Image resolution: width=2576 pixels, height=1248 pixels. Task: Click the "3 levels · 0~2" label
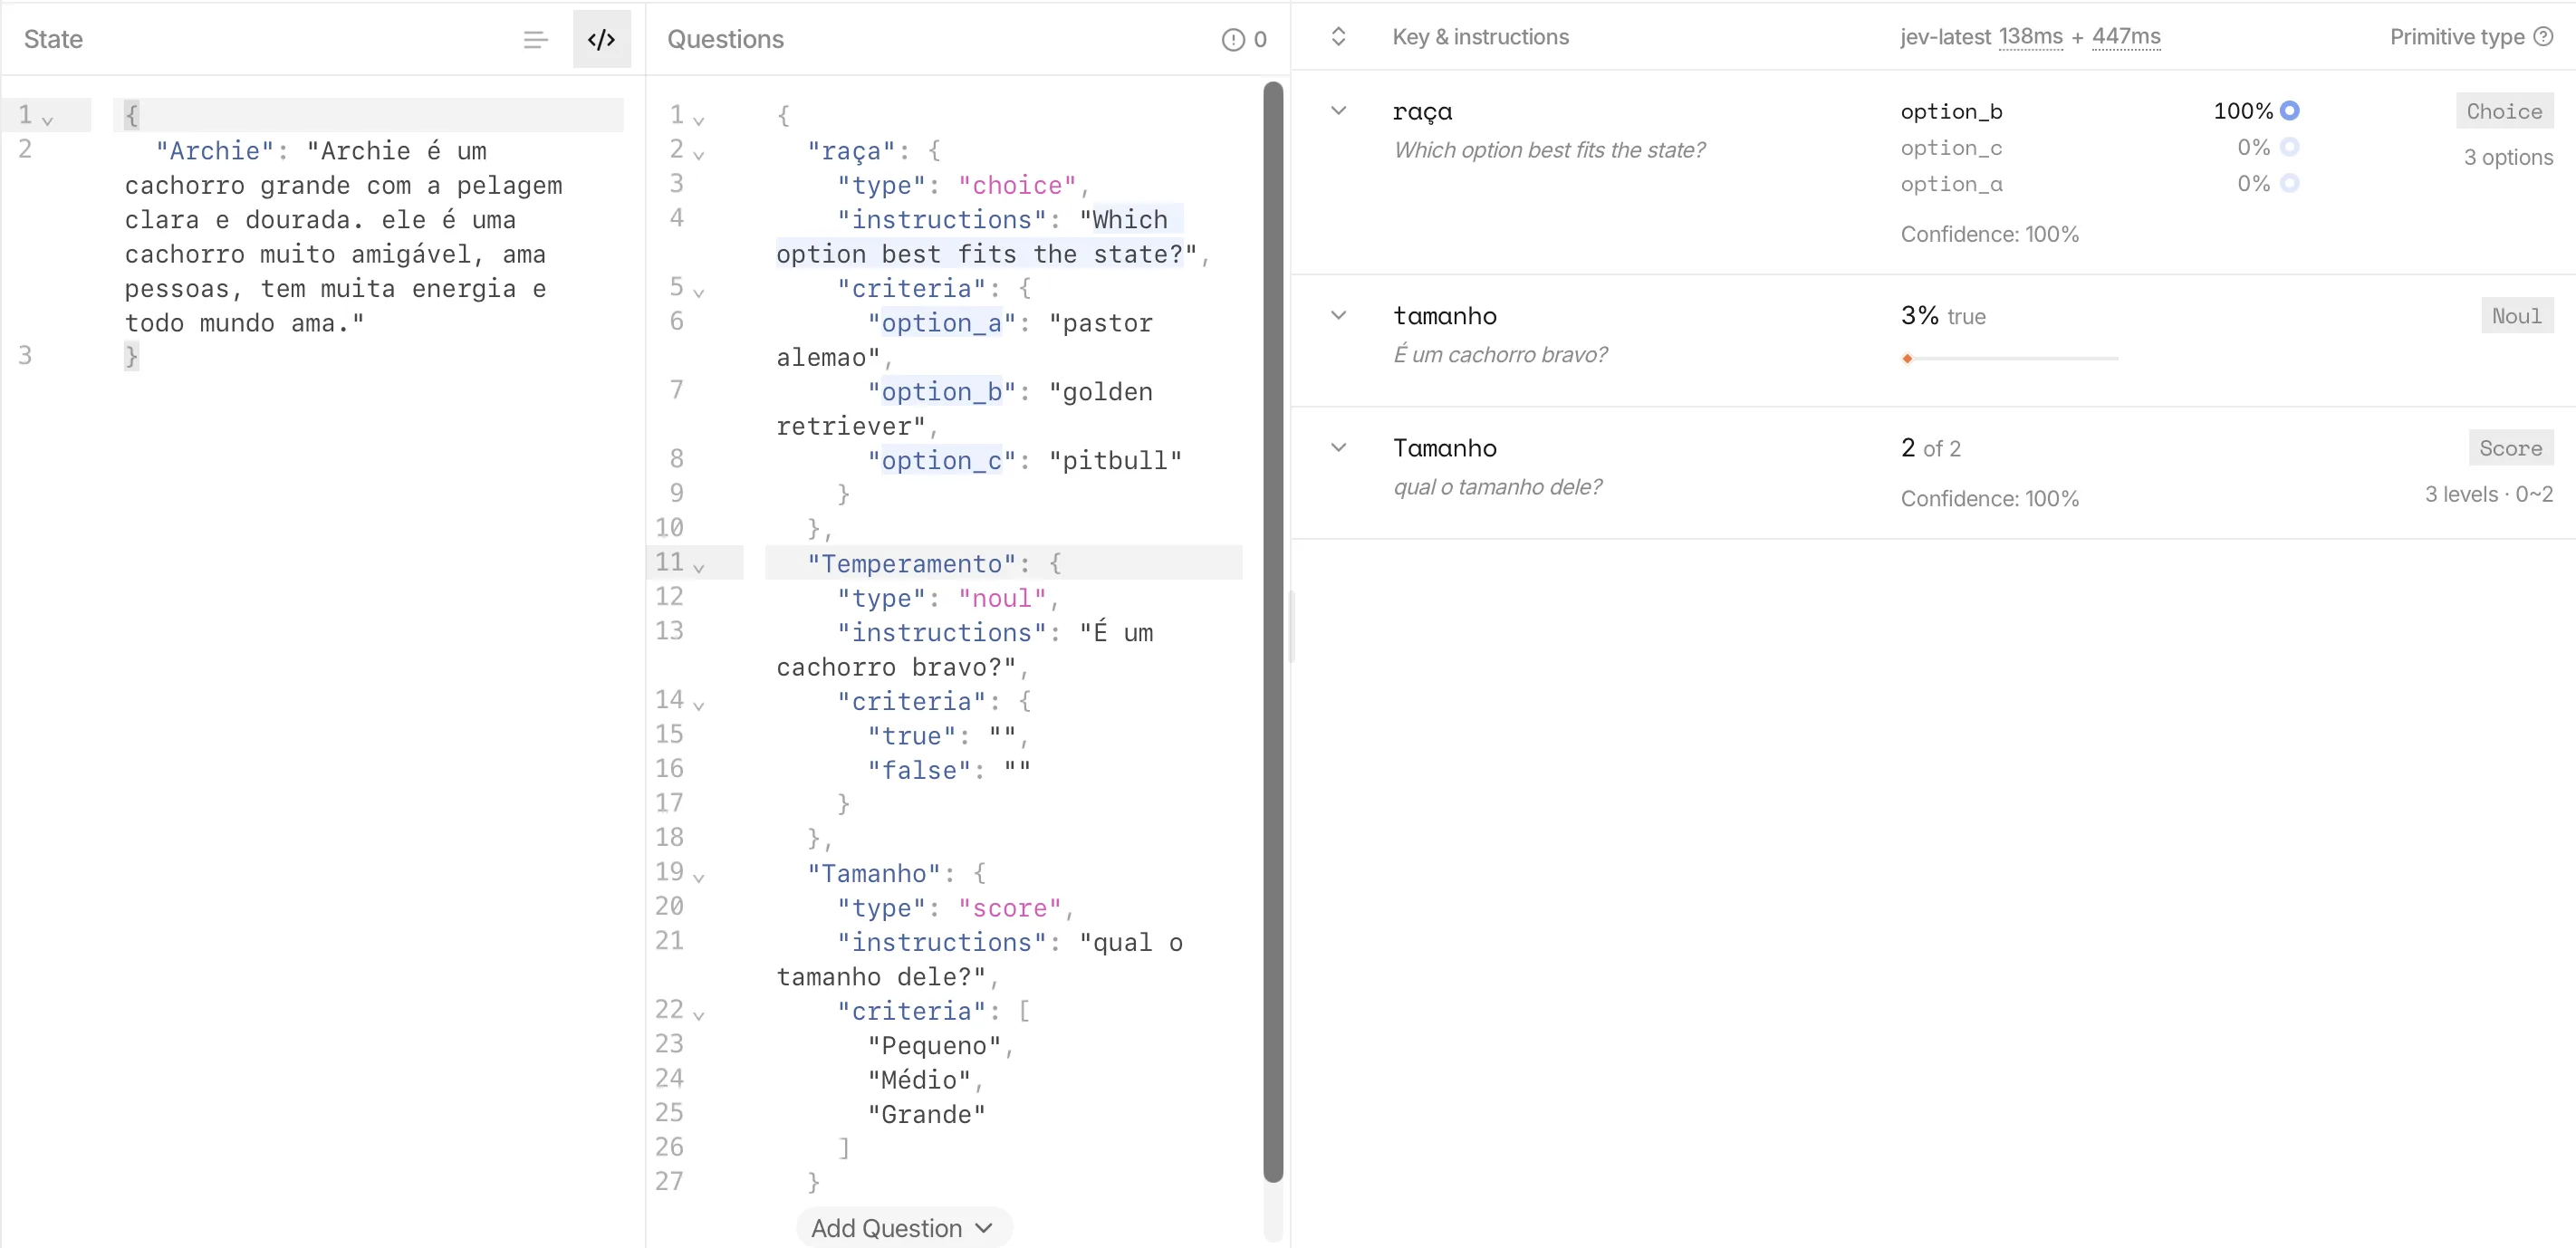pyautogui.click(x=2488, y=494)
